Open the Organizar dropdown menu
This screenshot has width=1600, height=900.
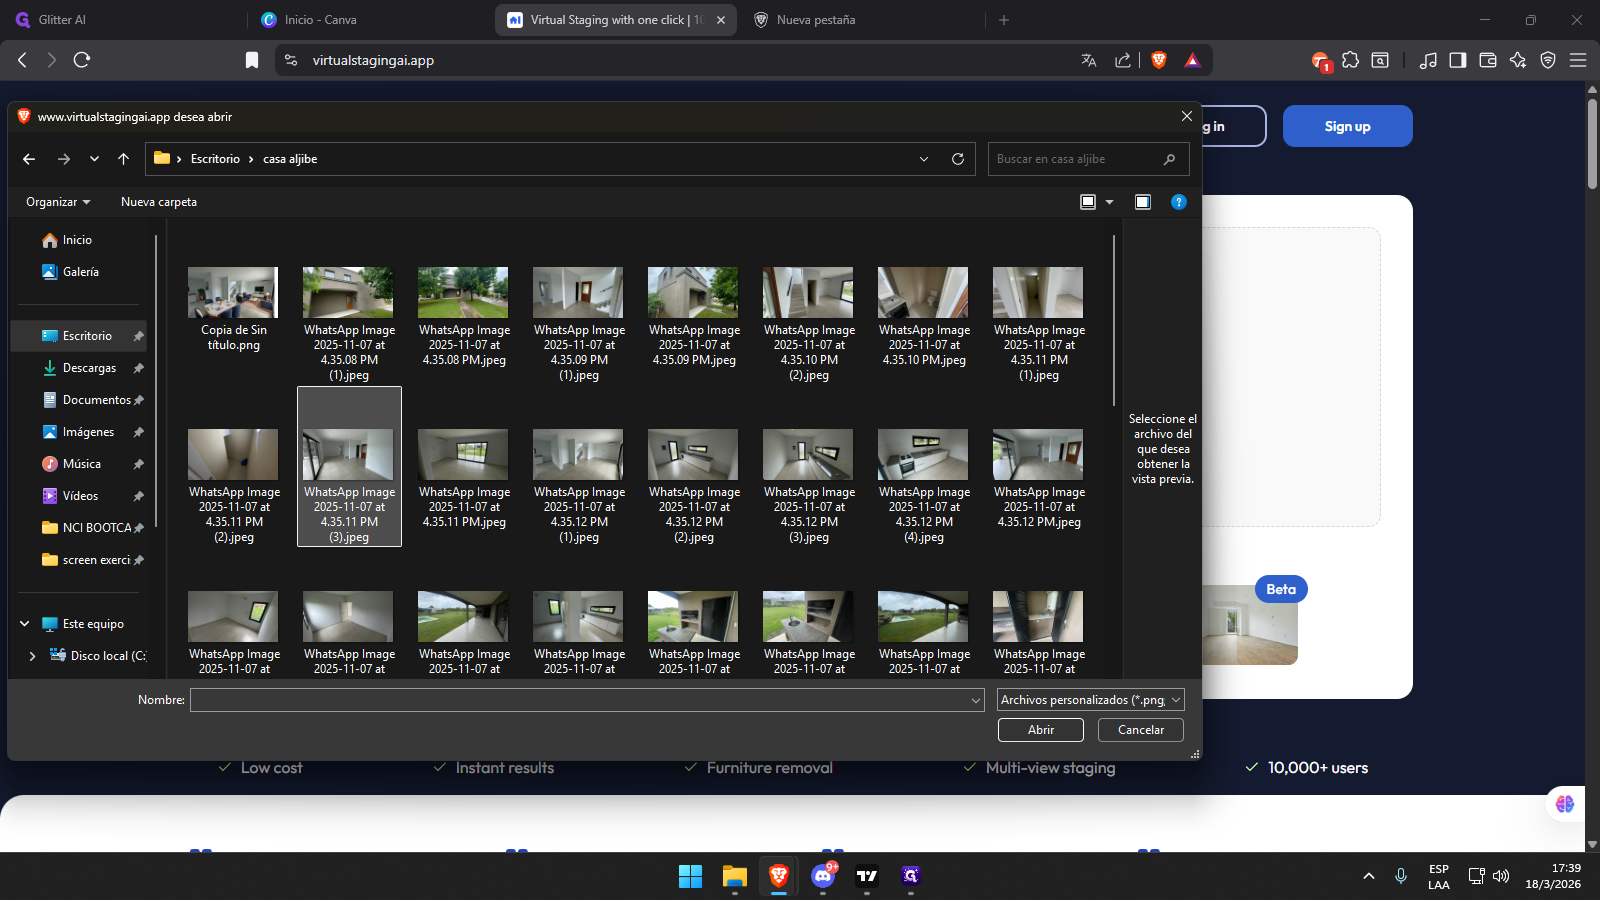click(58, 202)
